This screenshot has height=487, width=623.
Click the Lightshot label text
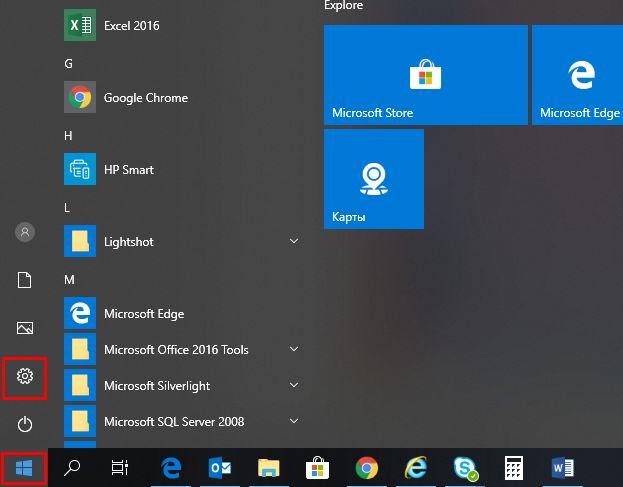[x=129, y=242]
